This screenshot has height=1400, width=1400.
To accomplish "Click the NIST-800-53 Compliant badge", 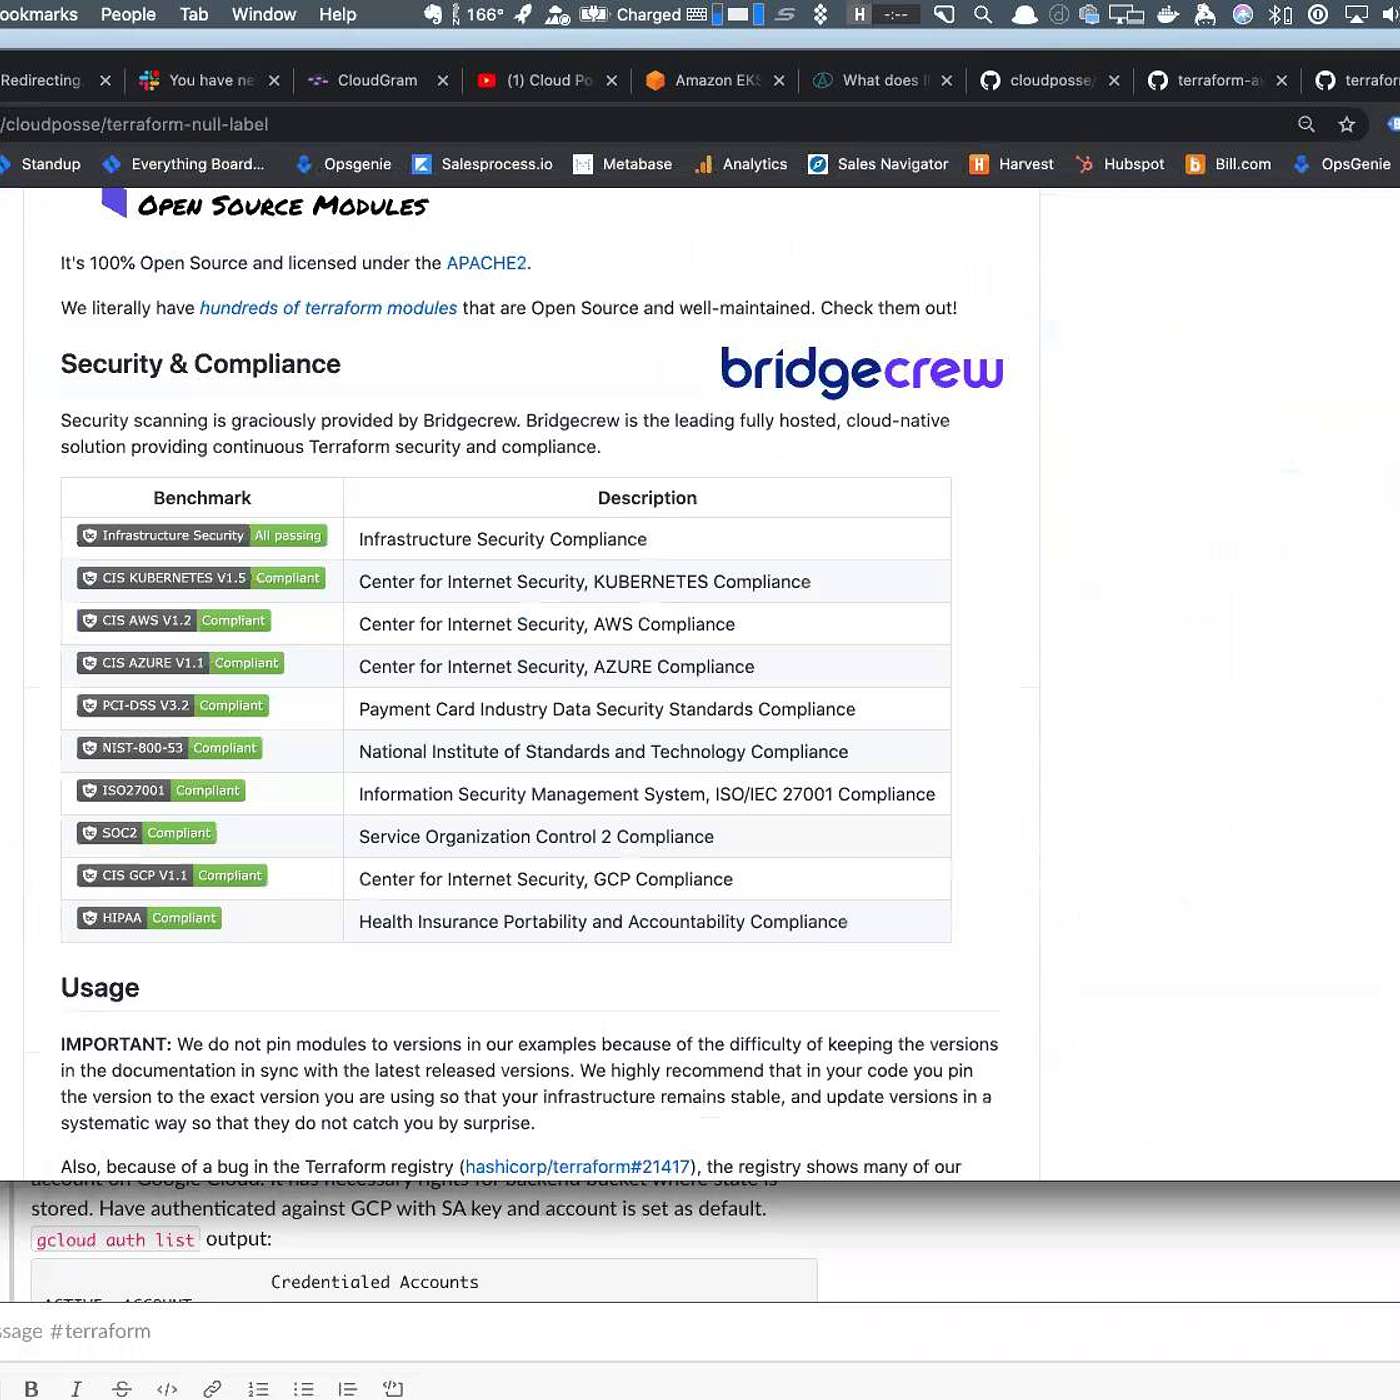I will (x=170, y=748).
